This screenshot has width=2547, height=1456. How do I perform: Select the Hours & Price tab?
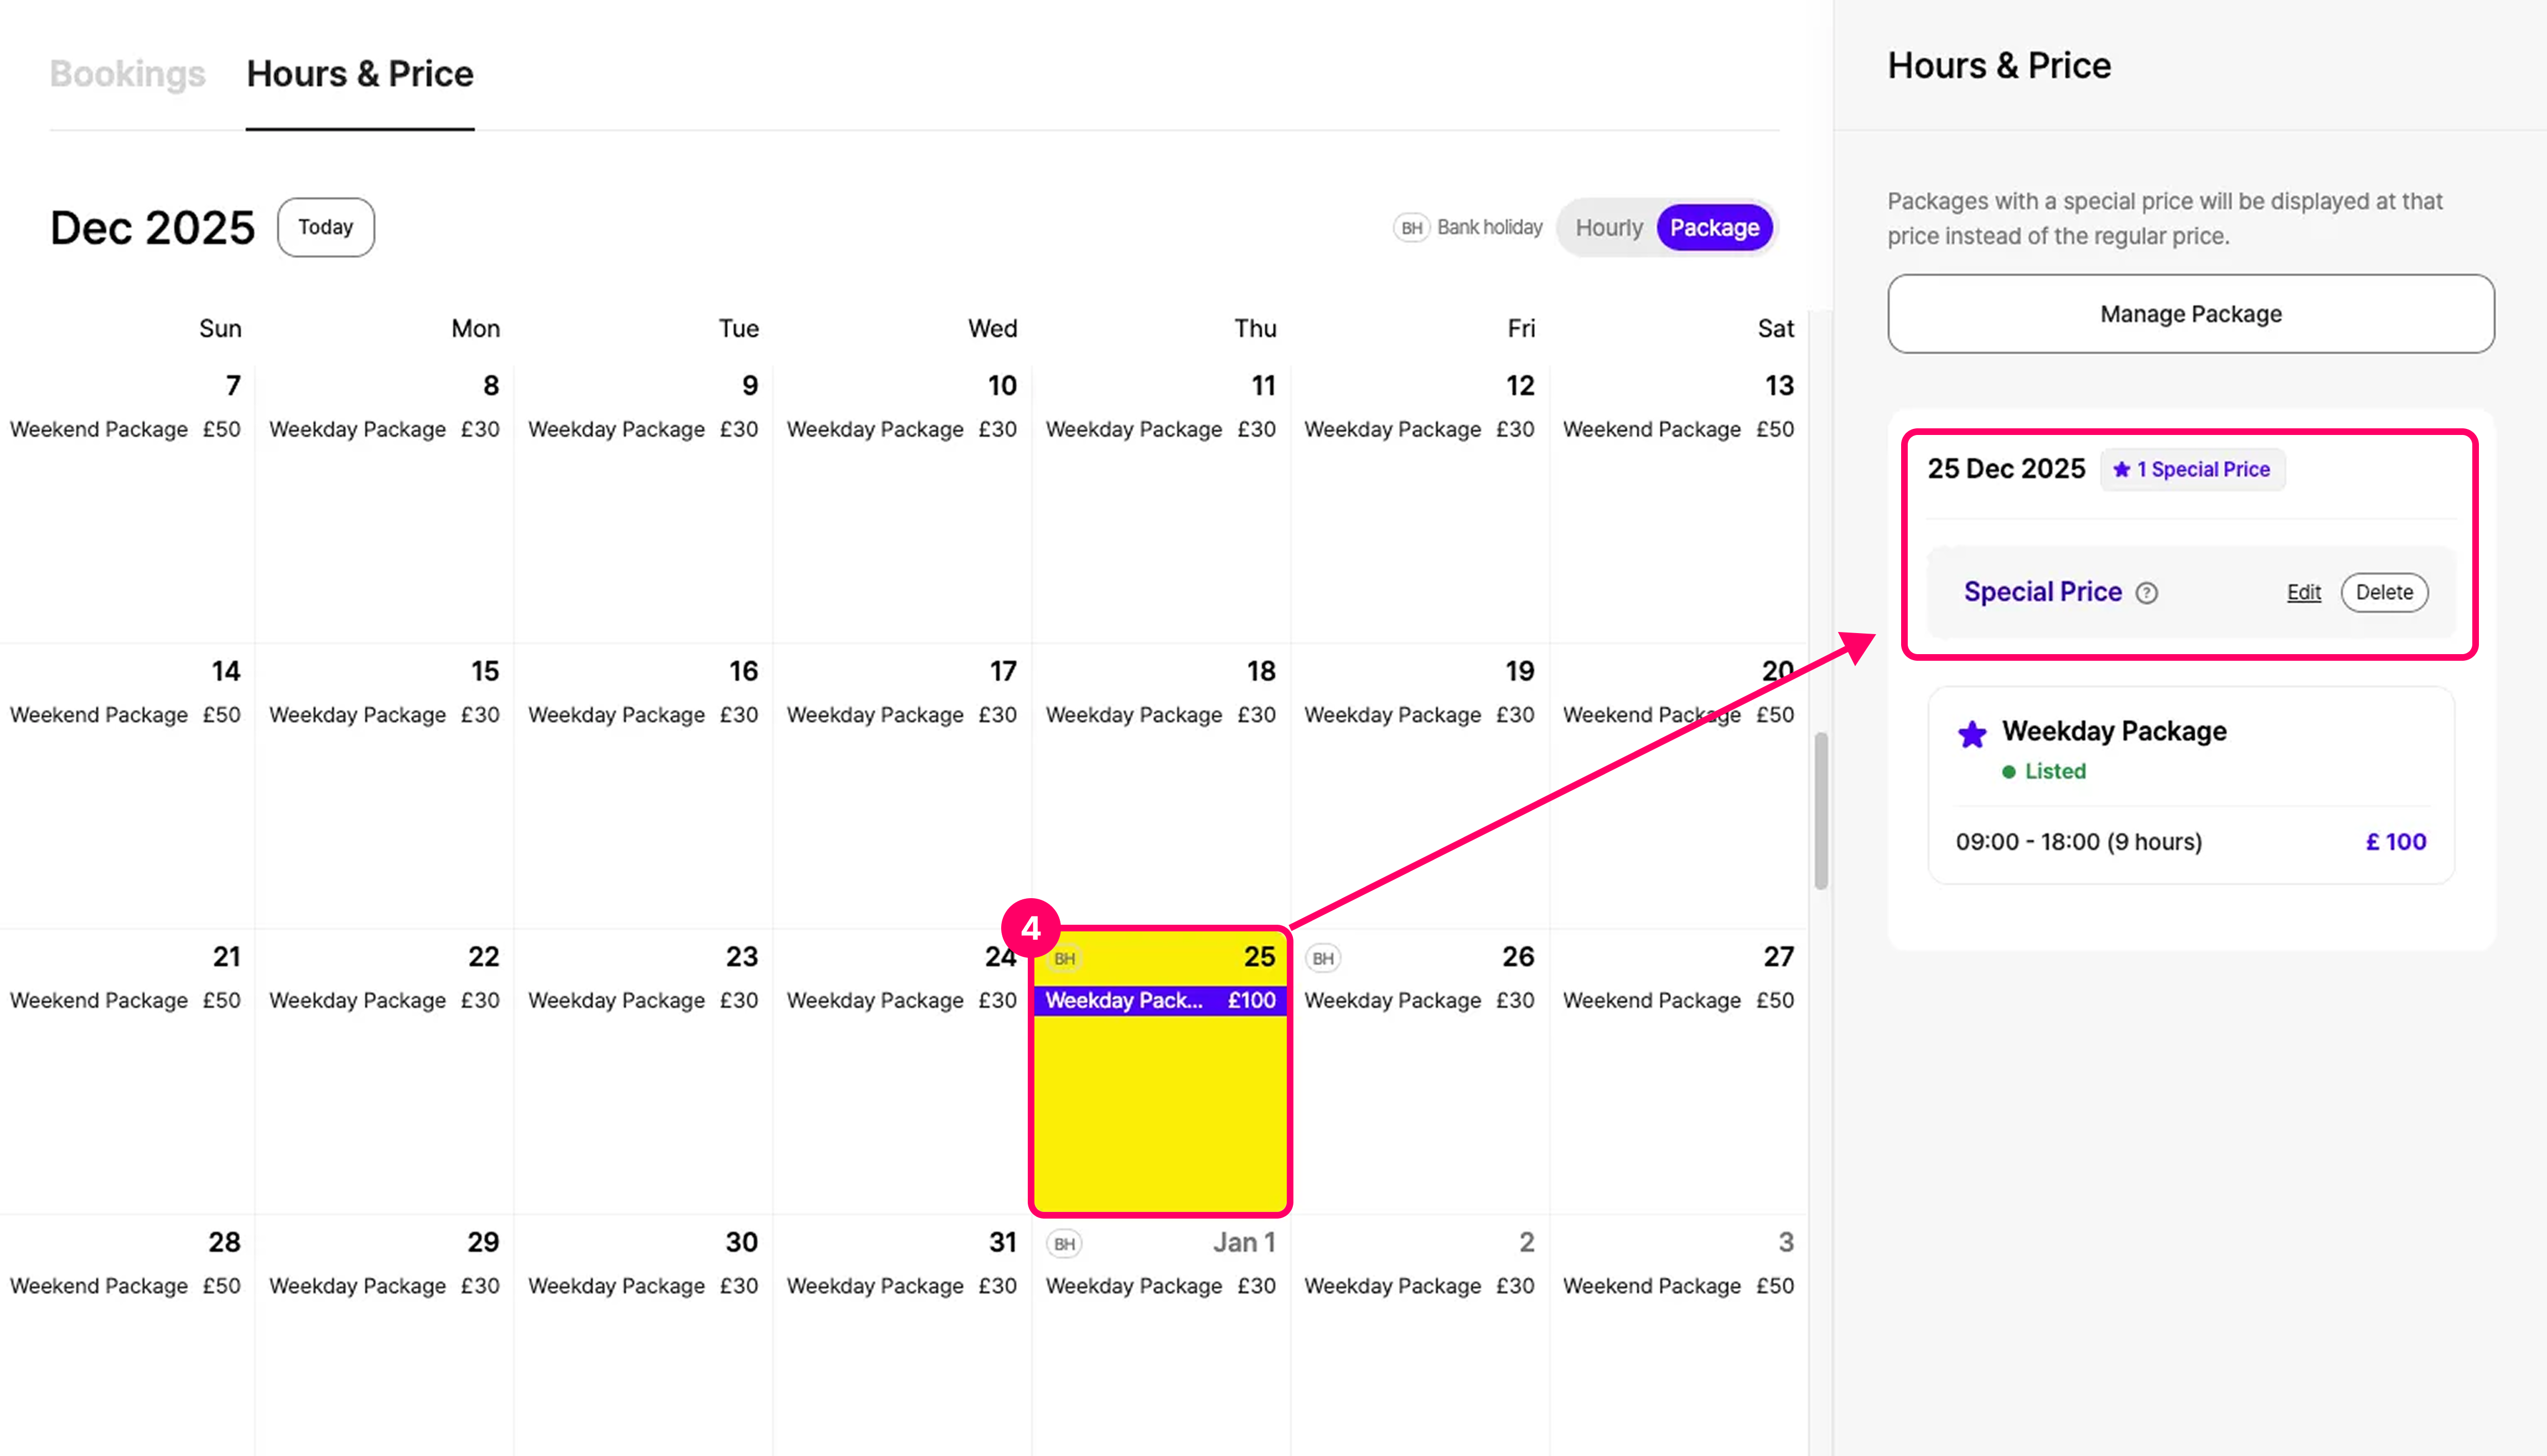360,74
